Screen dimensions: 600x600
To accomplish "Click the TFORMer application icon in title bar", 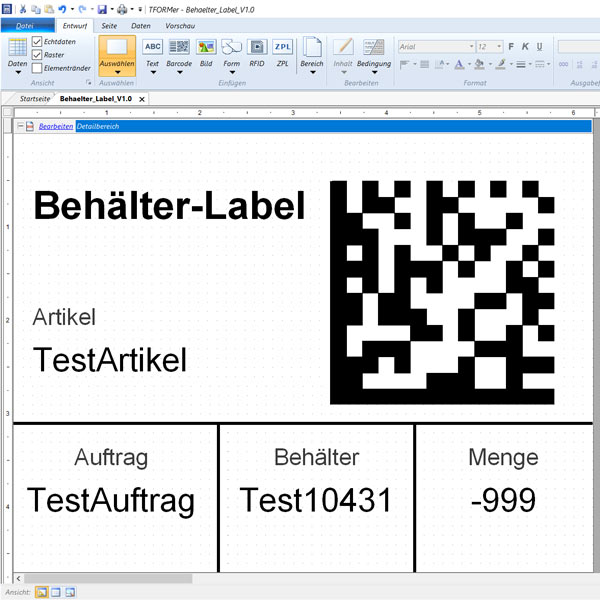I will 7,9.
